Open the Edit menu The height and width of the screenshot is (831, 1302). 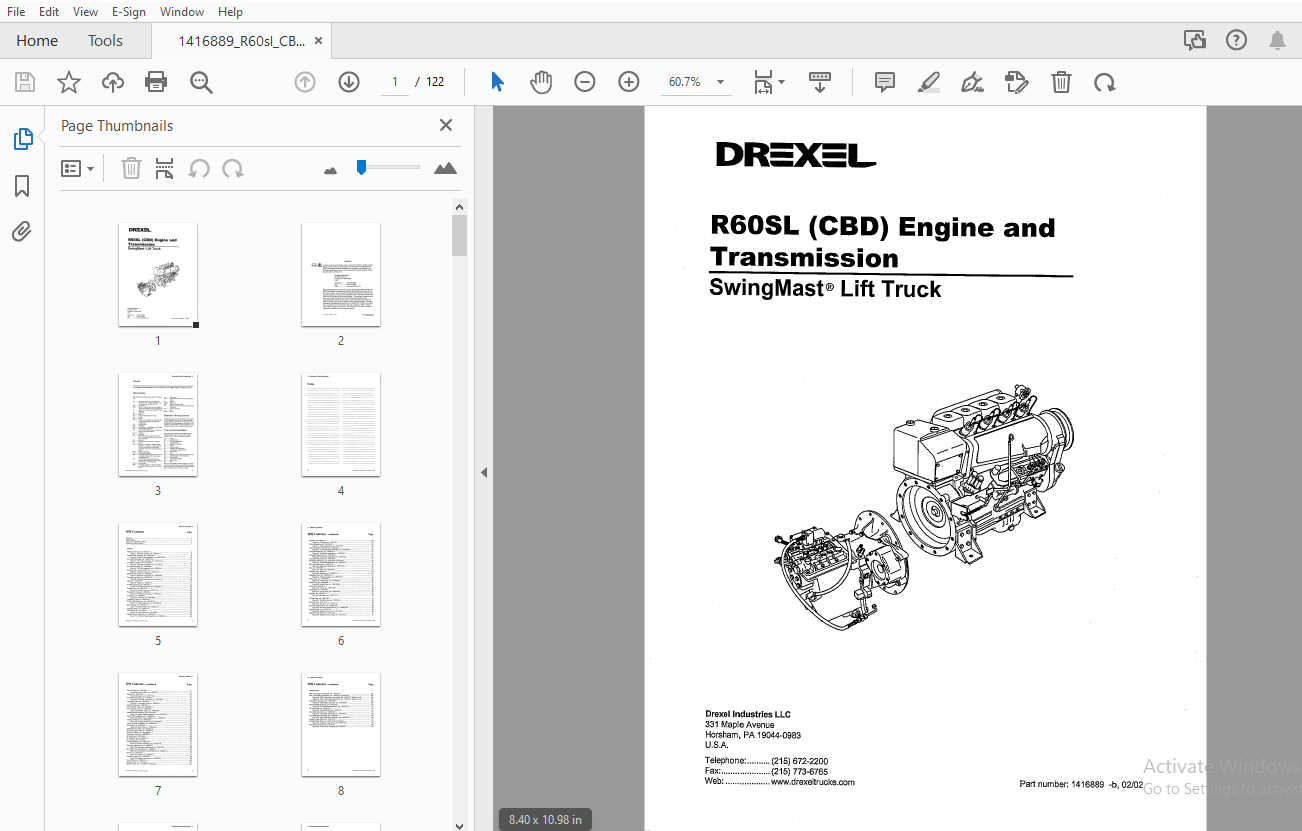click(49, 12)
